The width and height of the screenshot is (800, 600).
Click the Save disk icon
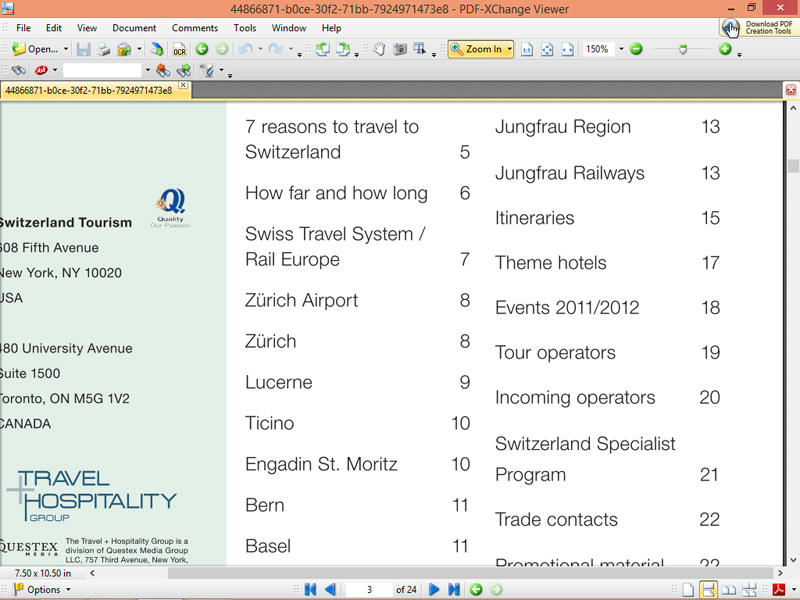[83, 49]
